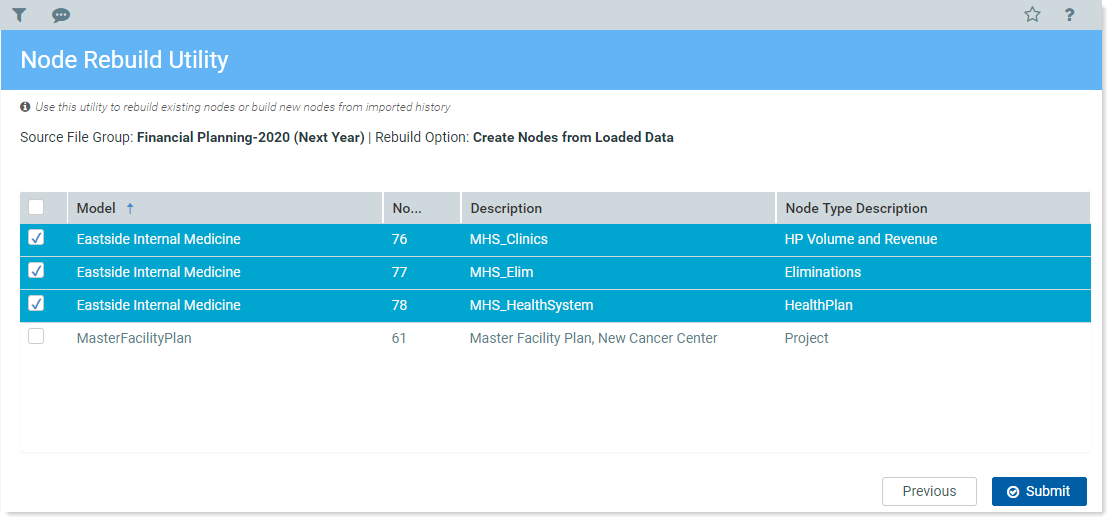
Task: Sort by Node Type Description column header
Action: 856,209
